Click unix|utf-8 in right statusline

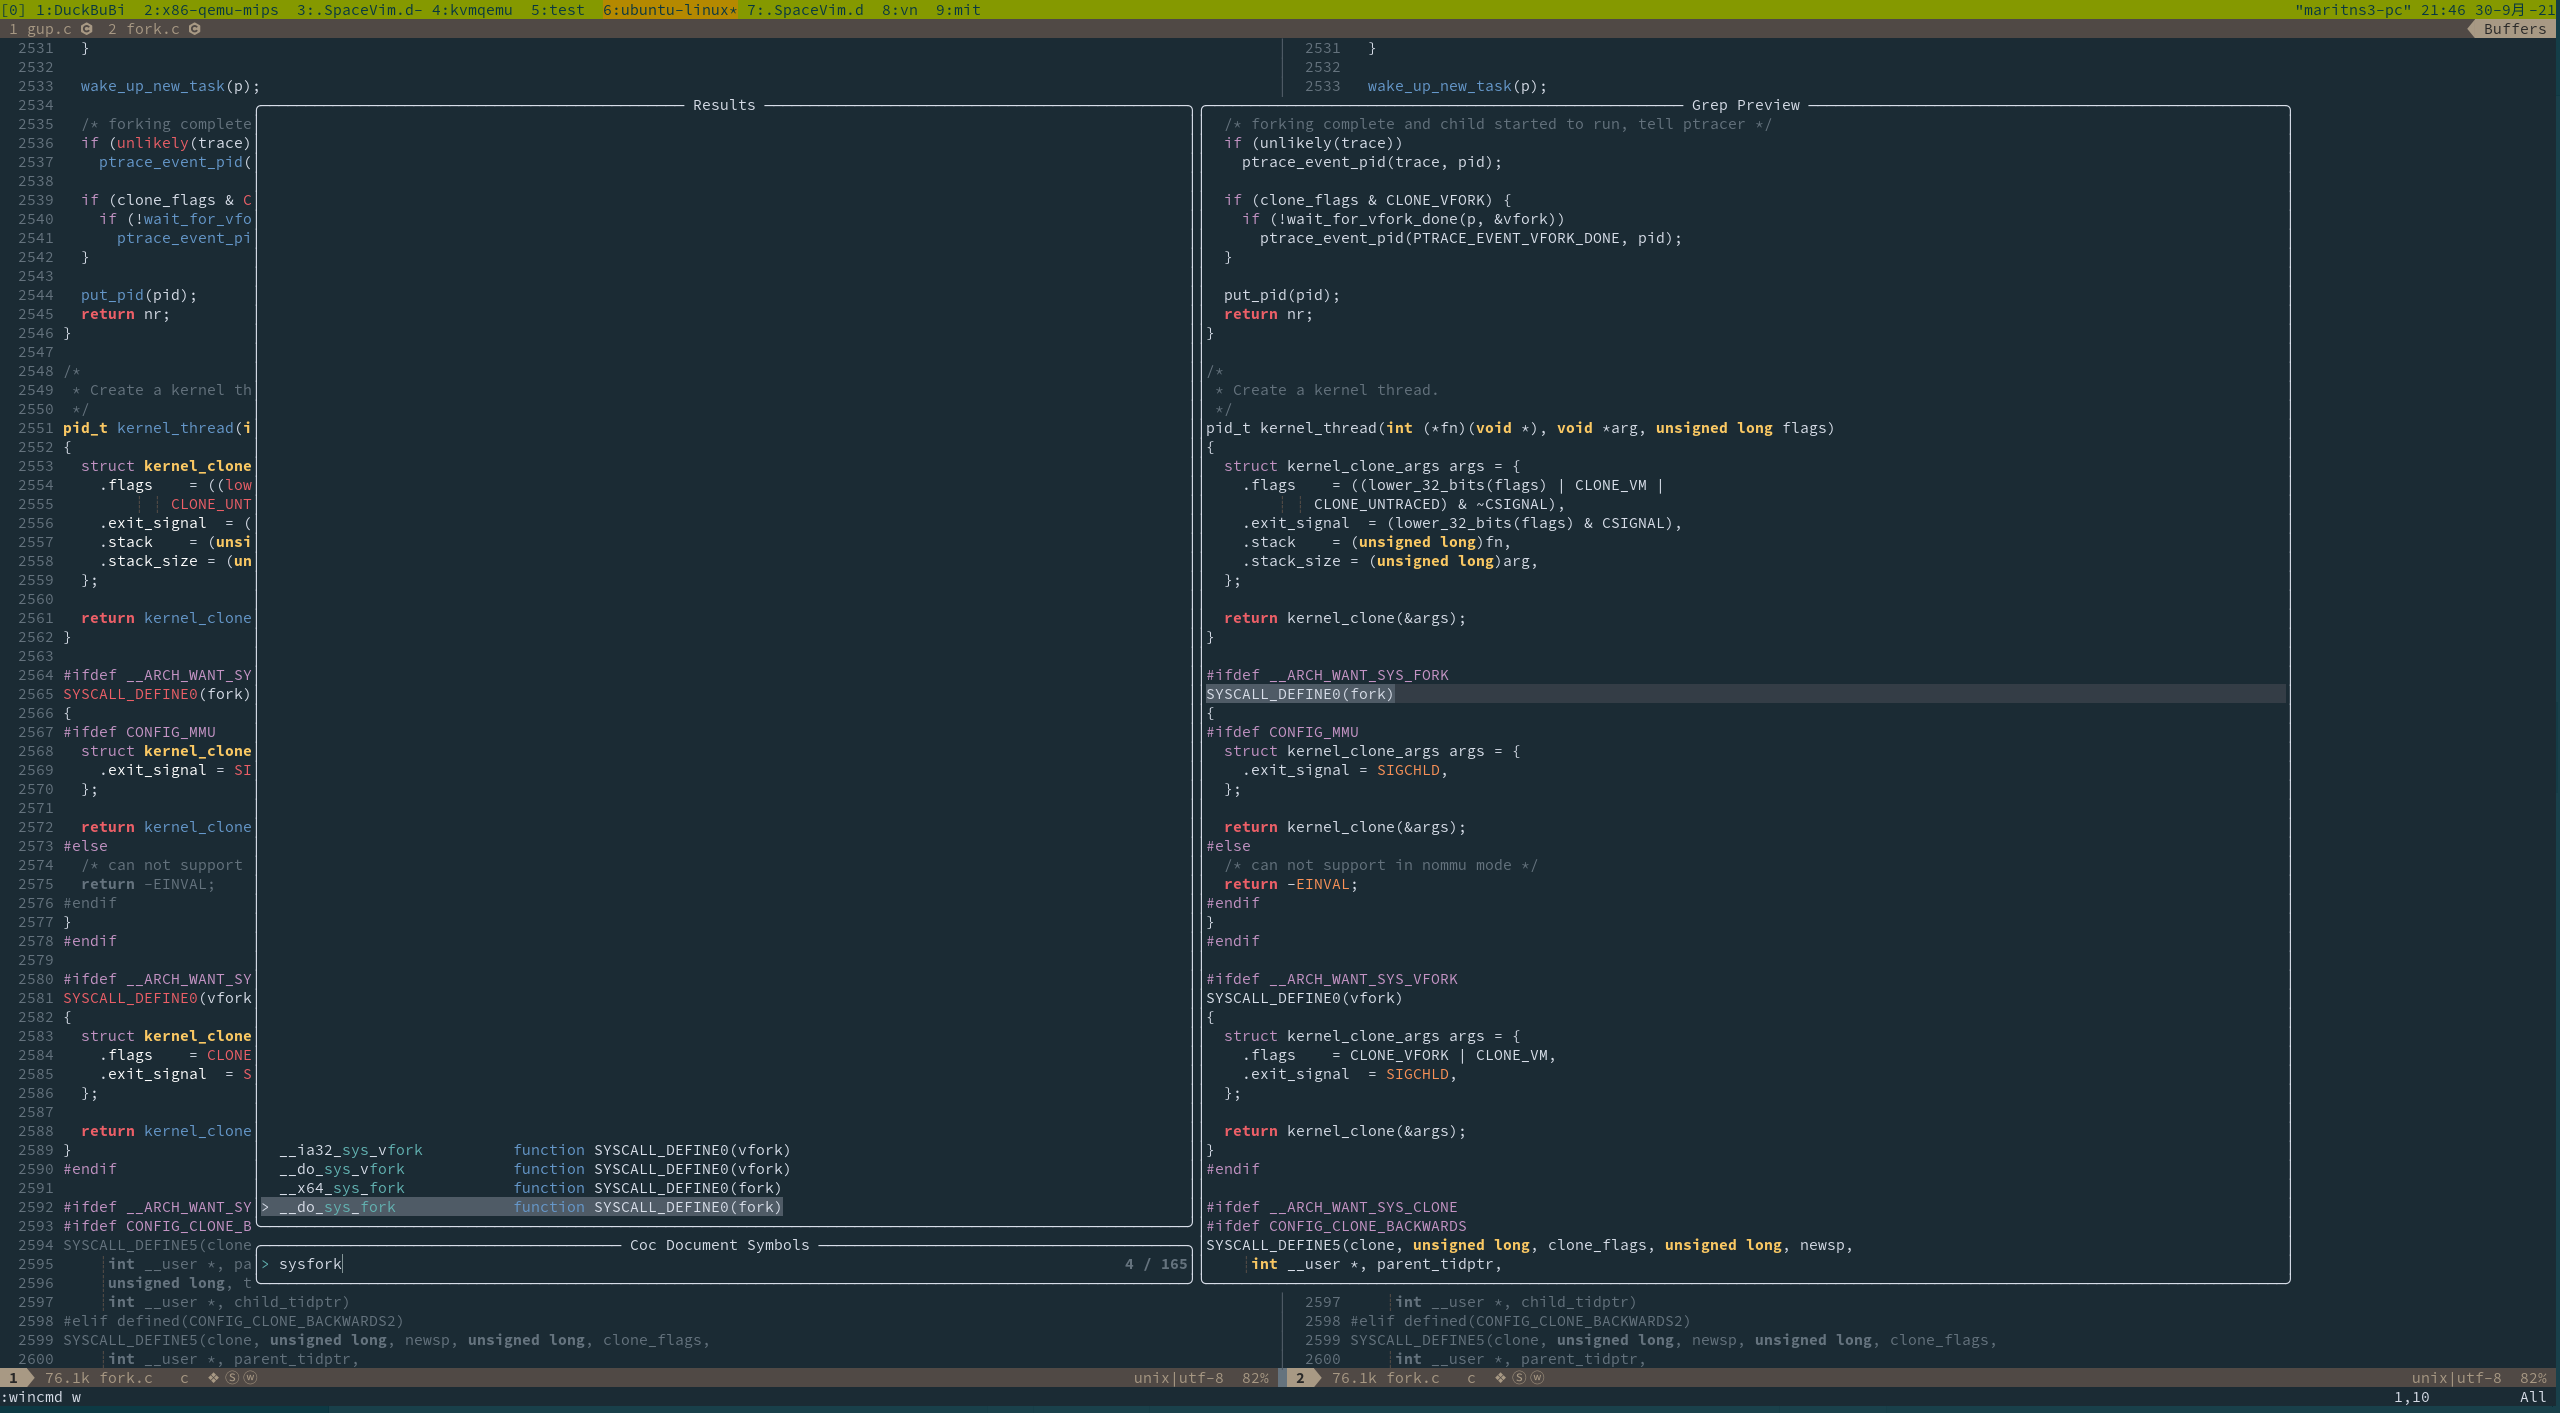coord(2456,1378)
